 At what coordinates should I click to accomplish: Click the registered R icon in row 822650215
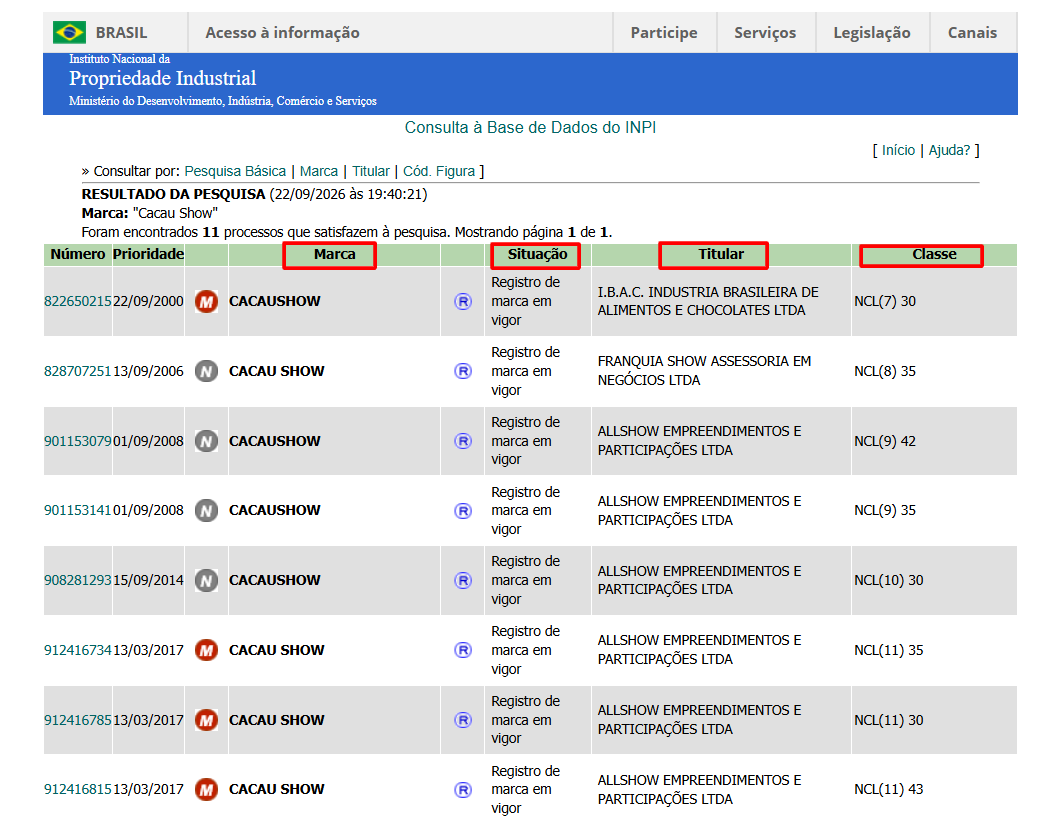coord(463,301)
